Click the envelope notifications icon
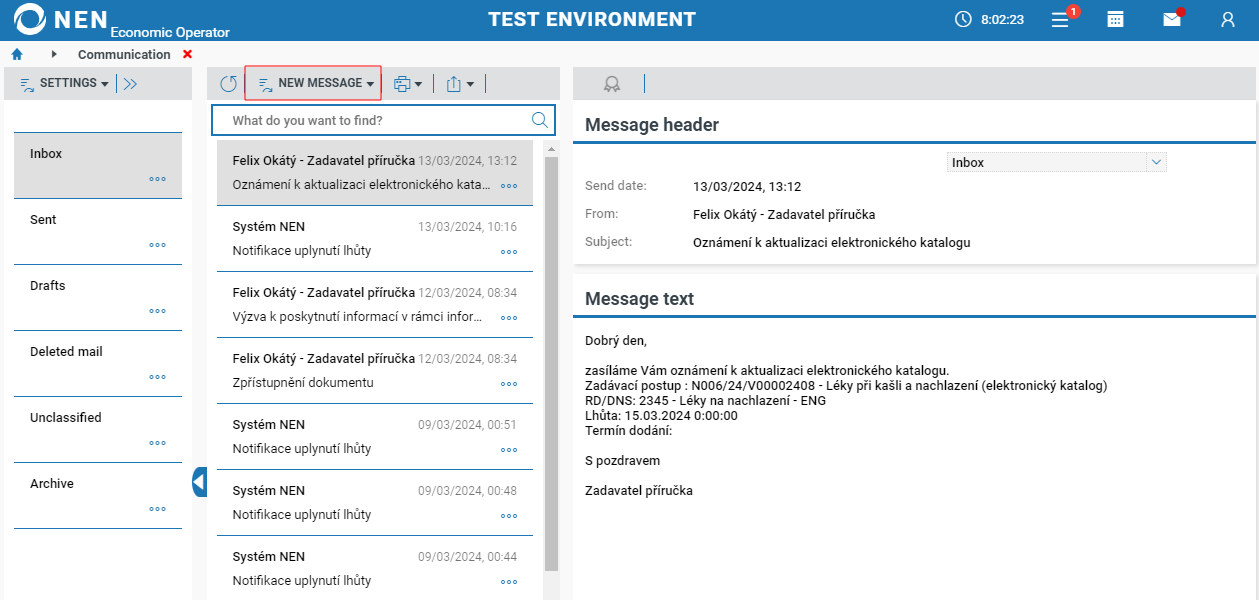 pos(1172,19)
